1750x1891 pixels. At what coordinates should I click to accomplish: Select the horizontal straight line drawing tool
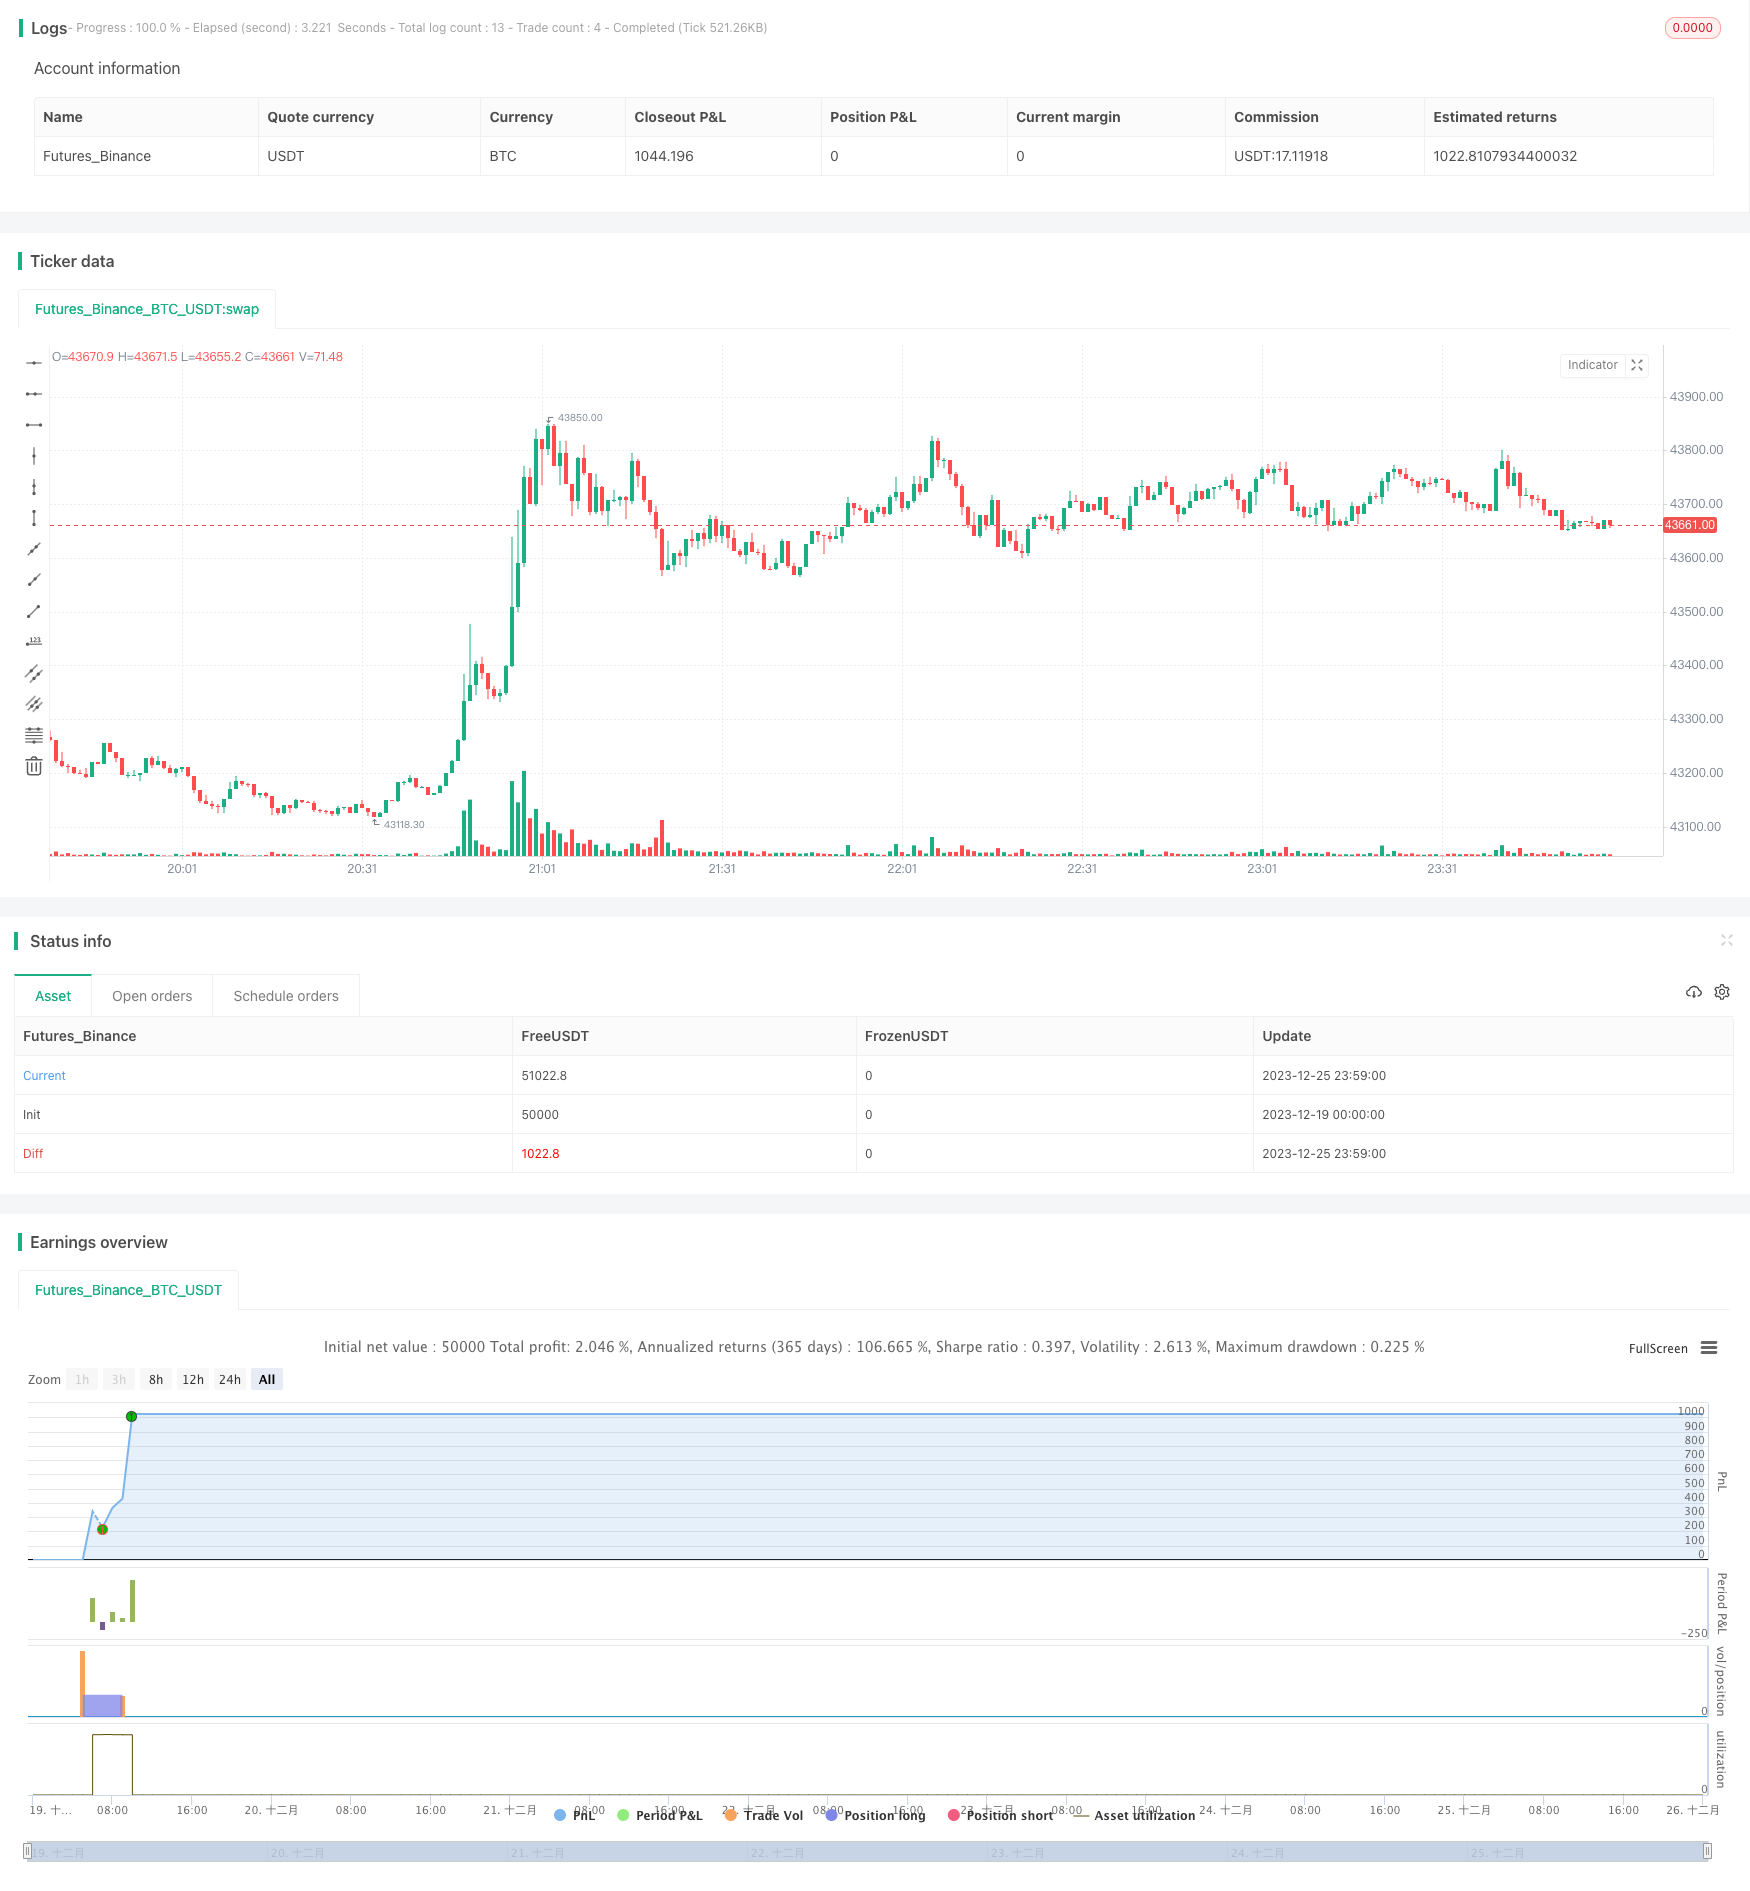34,363
